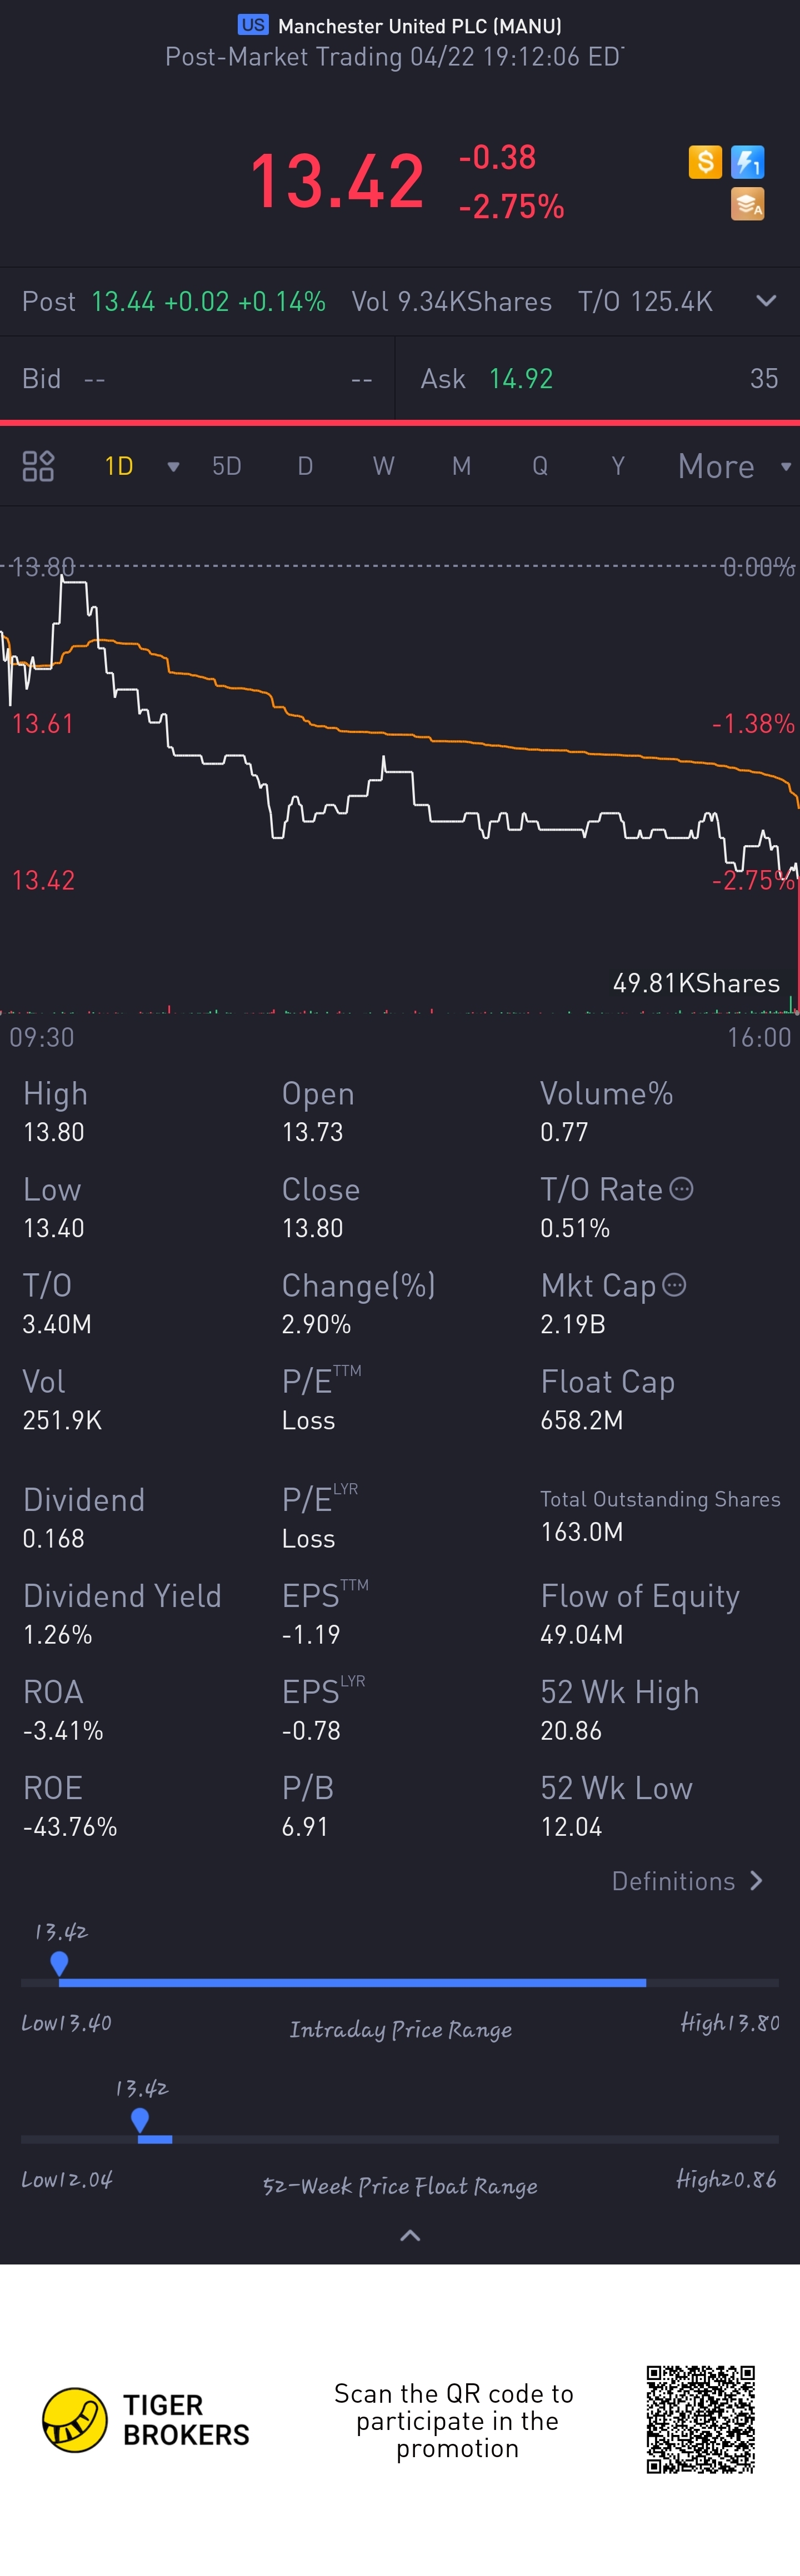Tap the promotion QR code
800x2576 pixels.
(700, 2420)
